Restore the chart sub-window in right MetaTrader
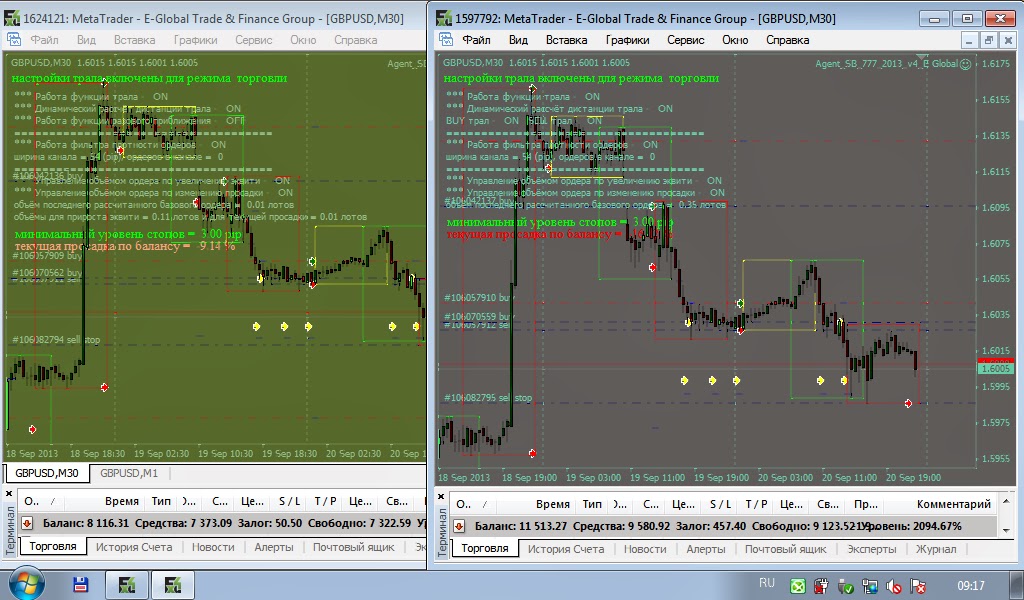Screen dimensions: 1024x600 [x=989, y=40]
